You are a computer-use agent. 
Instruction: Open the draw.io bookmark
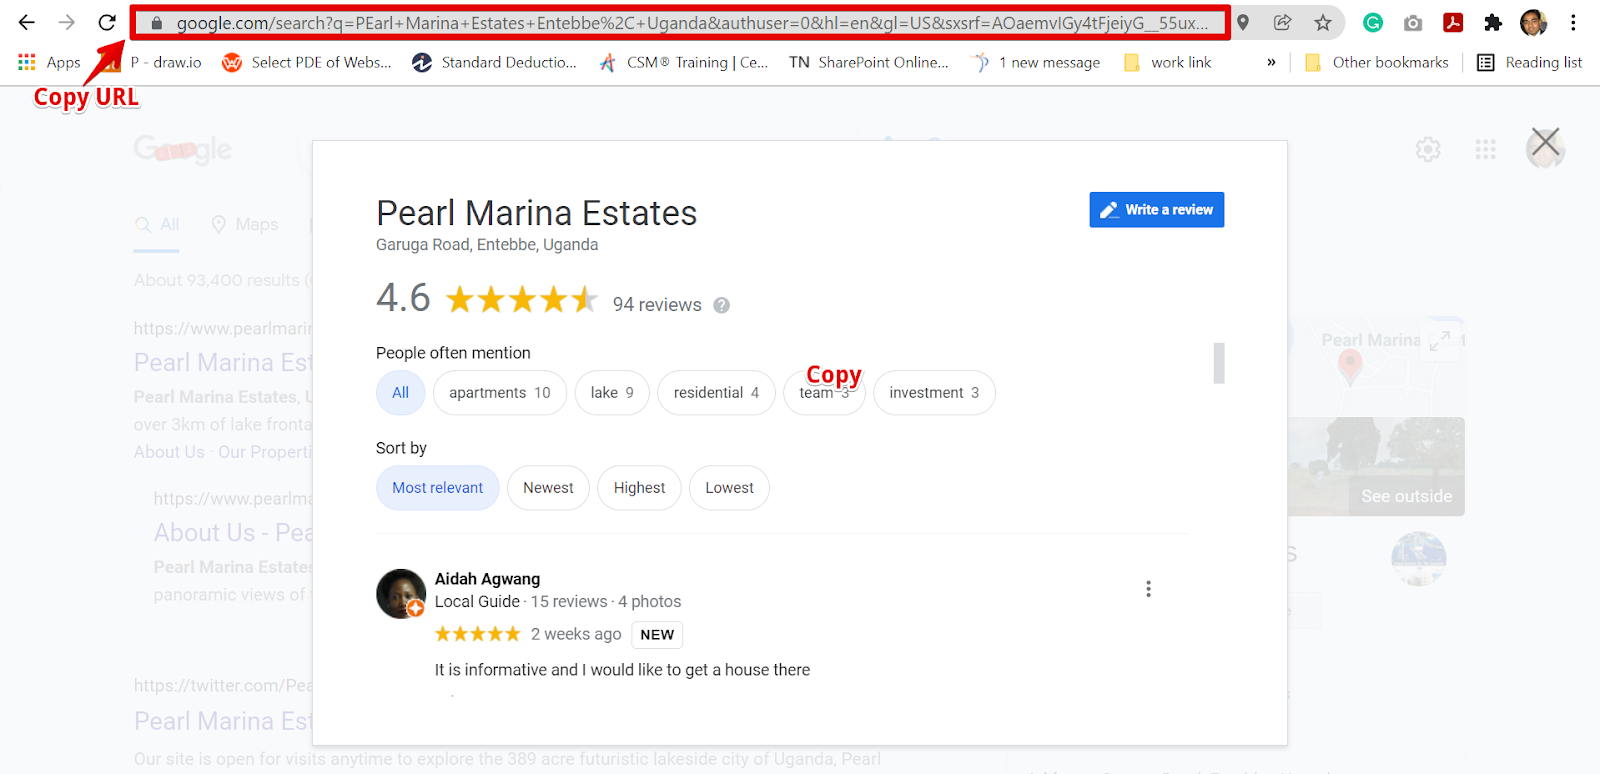coord(155,62)
